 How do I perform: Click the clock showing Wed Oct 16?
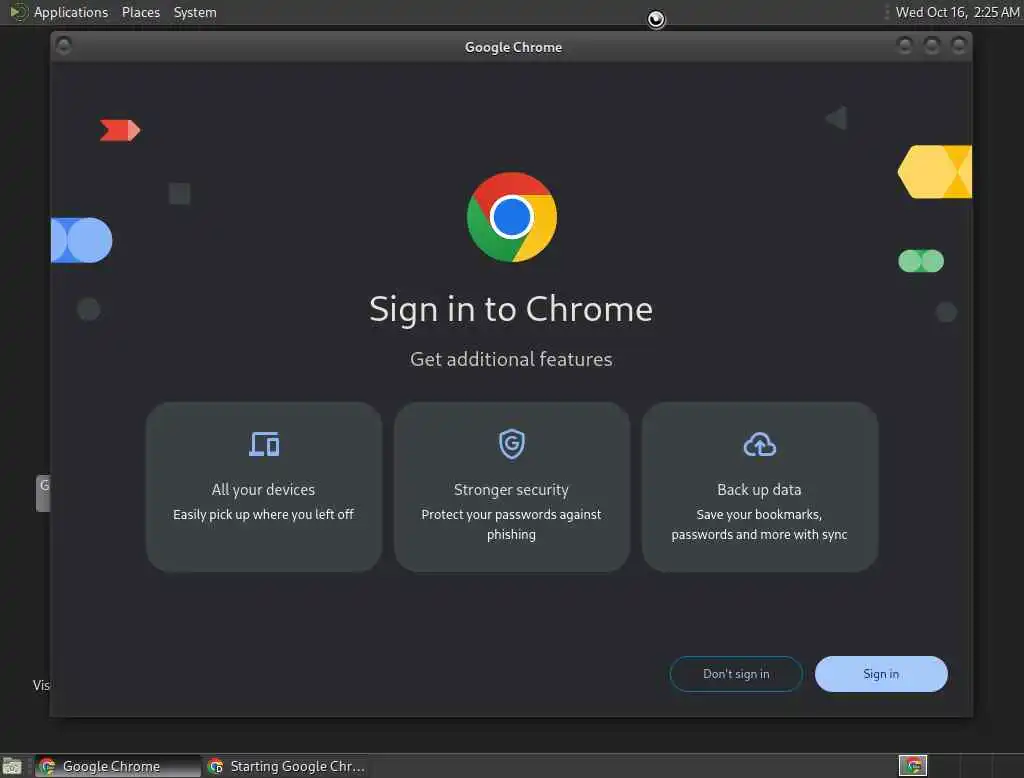(x=957, y=12)
